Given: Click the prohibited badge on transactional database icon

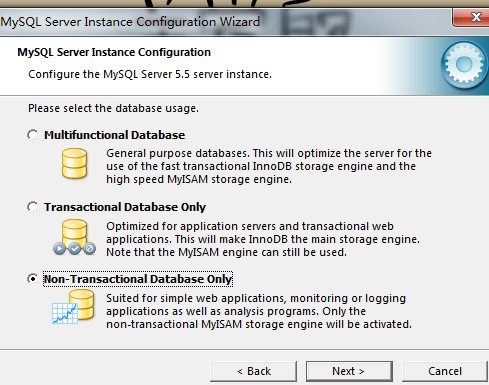Looking at the screenshot, I should pos(89,248).
